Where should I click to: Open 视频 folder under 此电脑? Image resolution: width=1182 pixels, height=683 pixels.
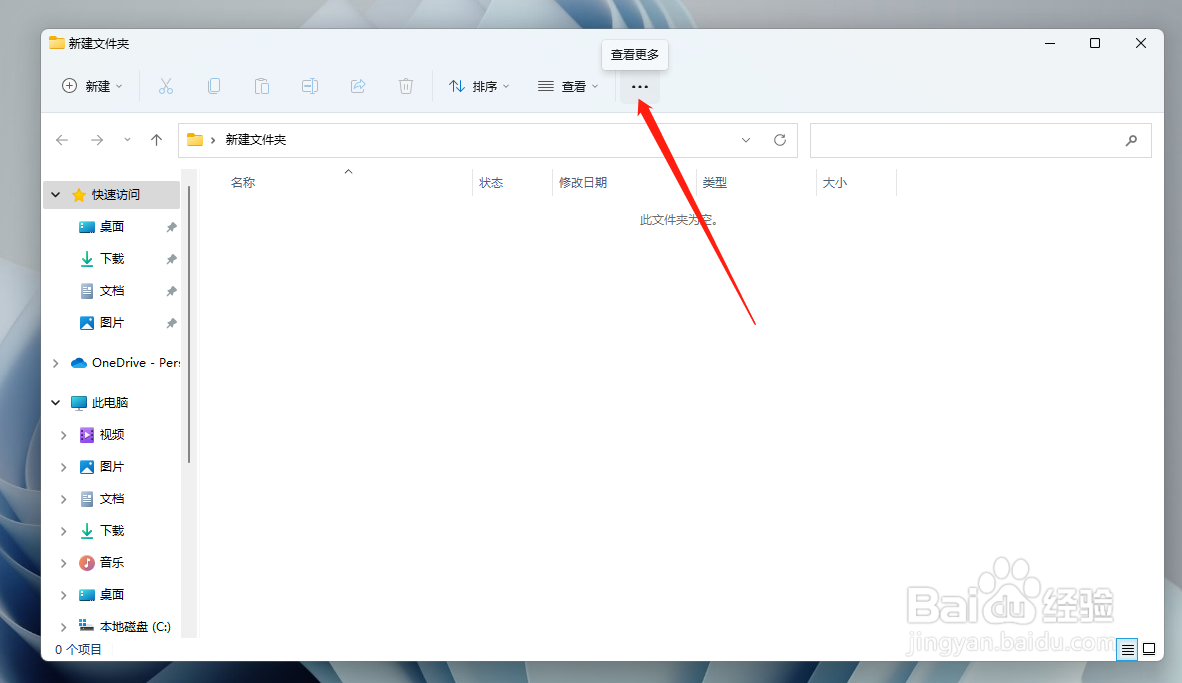[x=112, y=435]
